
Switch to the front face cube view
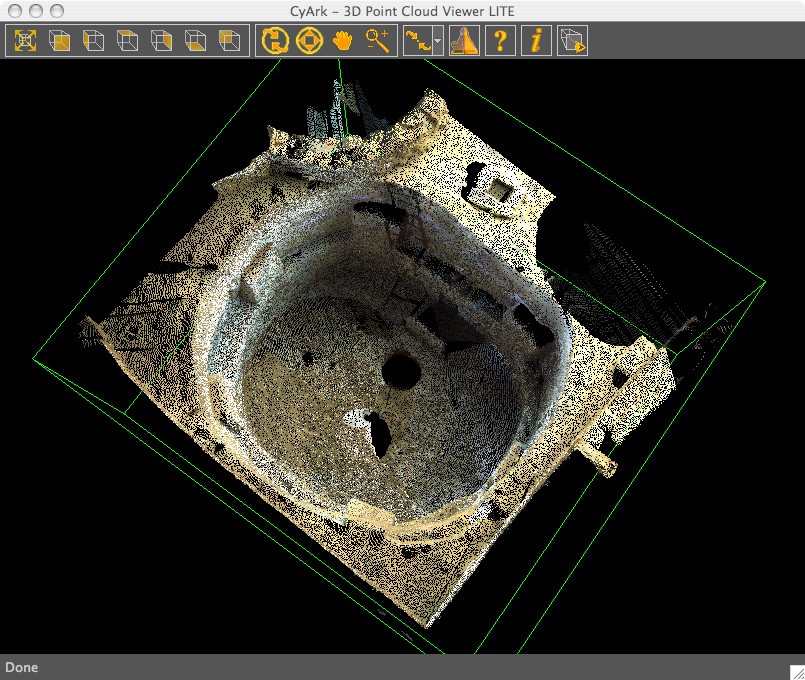coord(59,41)
